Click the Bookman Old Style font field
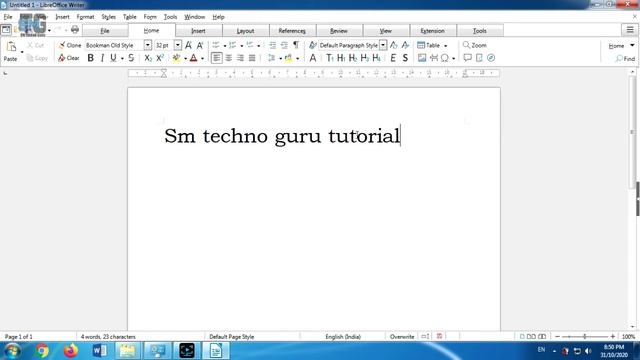 point(114,45)
